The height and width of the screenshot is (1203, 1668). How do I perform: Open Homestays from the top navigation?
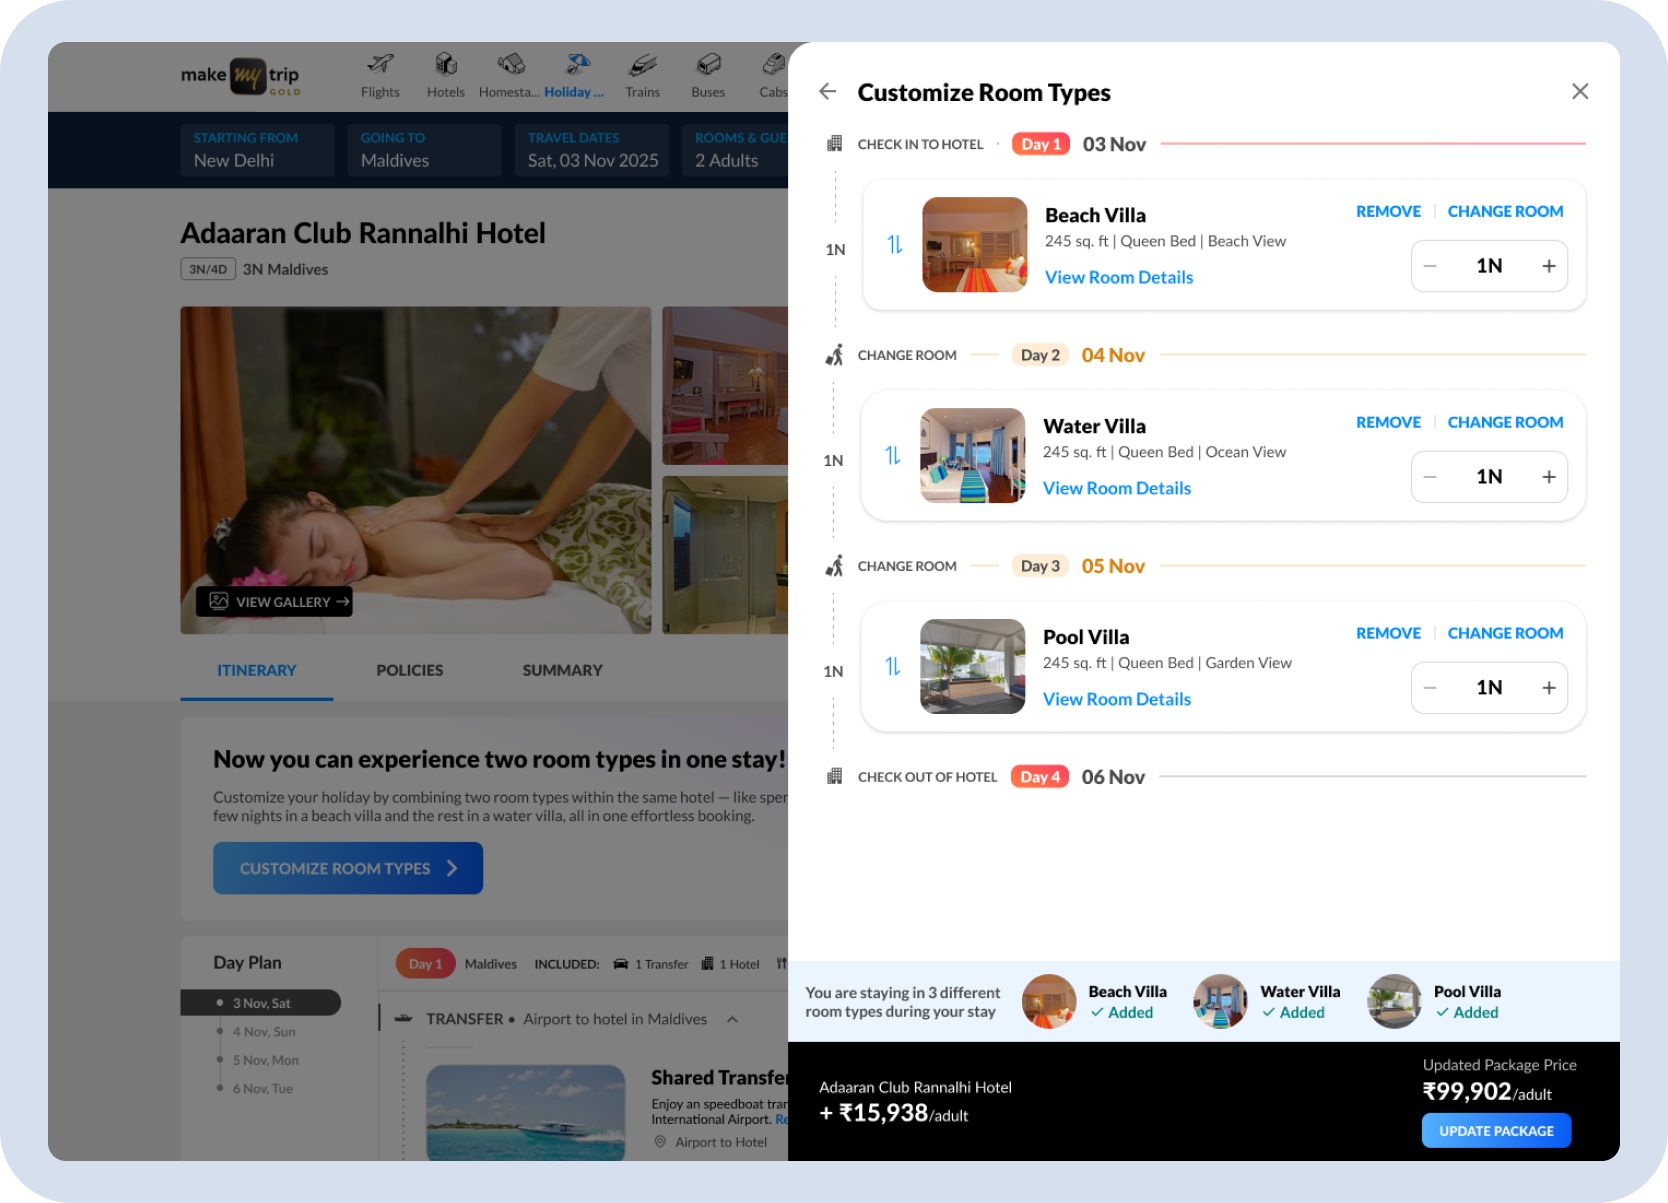pos(510,76)
